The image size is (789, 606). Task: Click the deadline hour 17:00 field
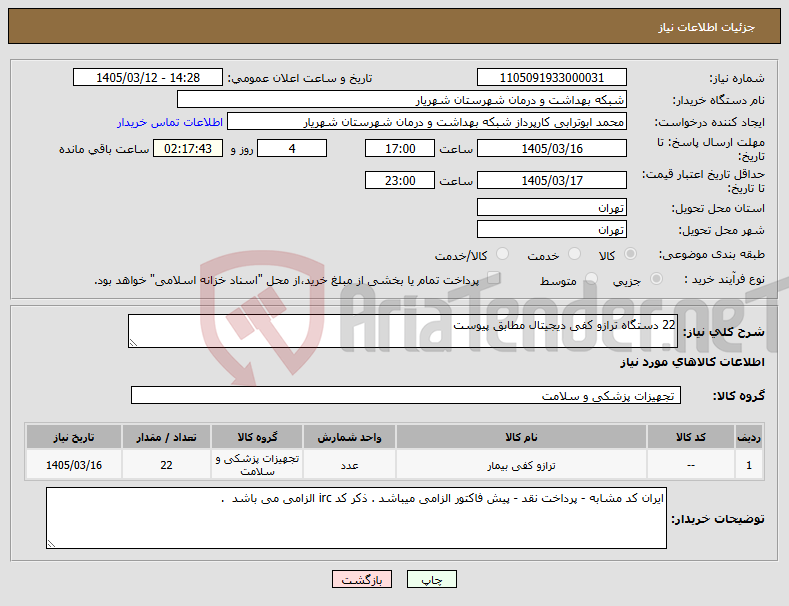pyautogui.click(x=400, y=148)
